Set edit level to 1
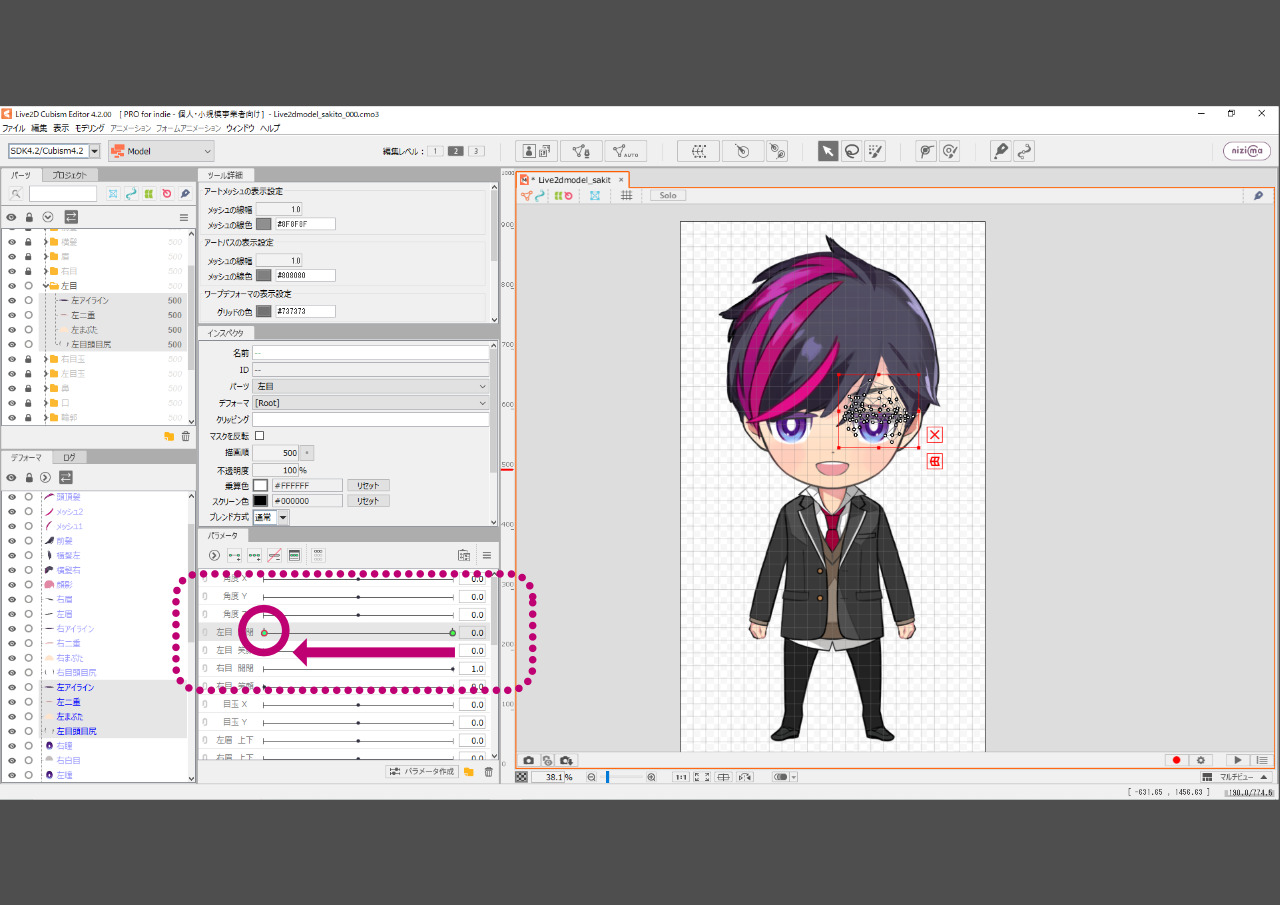Image resolution: width=1280 pixels, height=905 pixels. 435,151
